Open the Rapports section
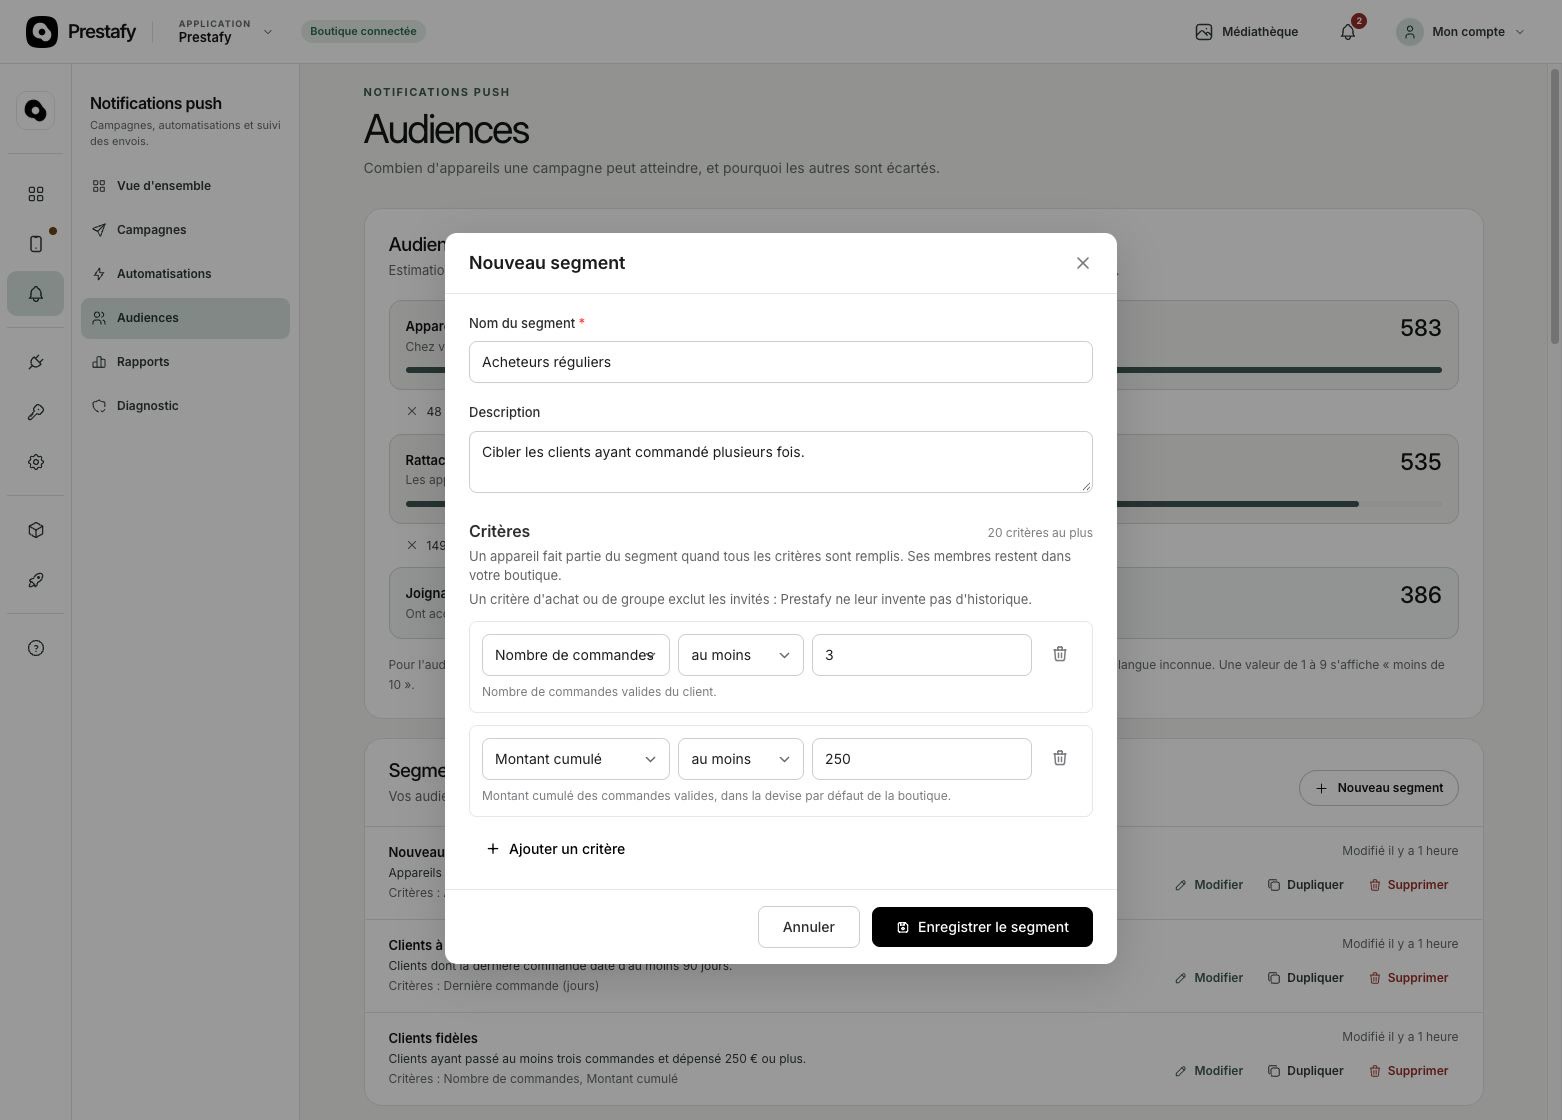The image size is (1562, 1120). tap(185, 362)
